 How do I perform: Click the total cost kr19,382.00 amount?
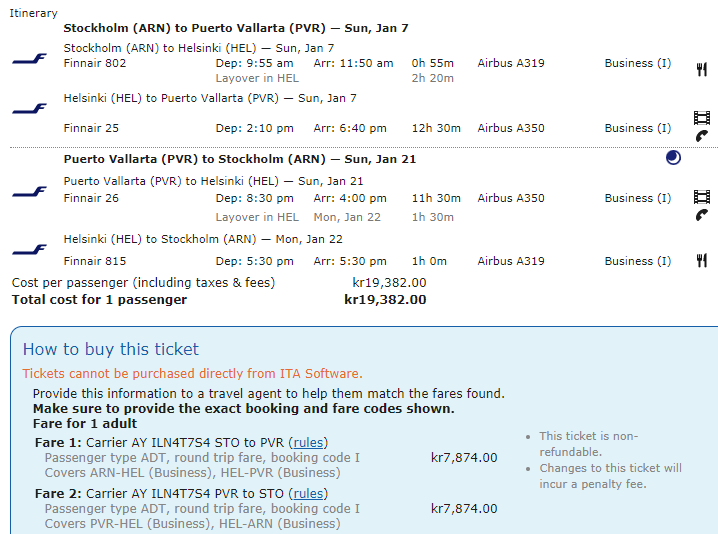tap(385, 299)
